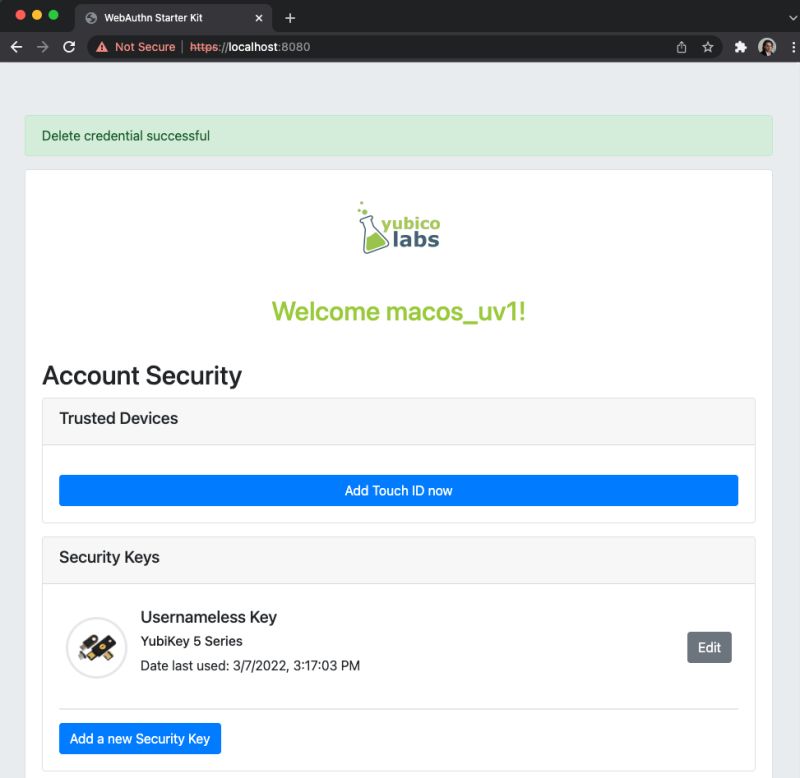
Task: Click the Delete credential successful alert
Action: (399, 135)
